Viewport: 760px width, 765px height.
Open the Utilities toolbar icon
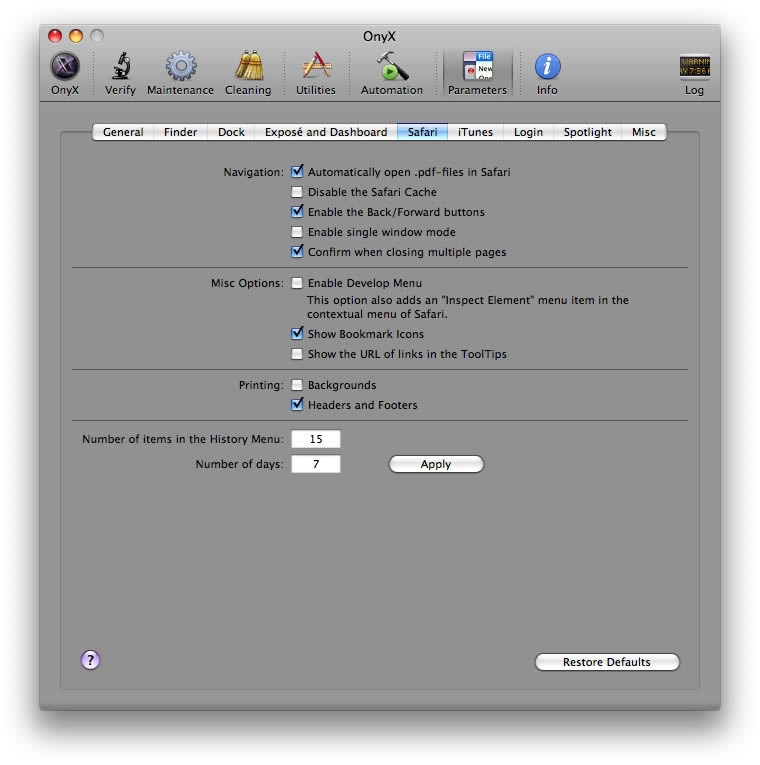317,65
